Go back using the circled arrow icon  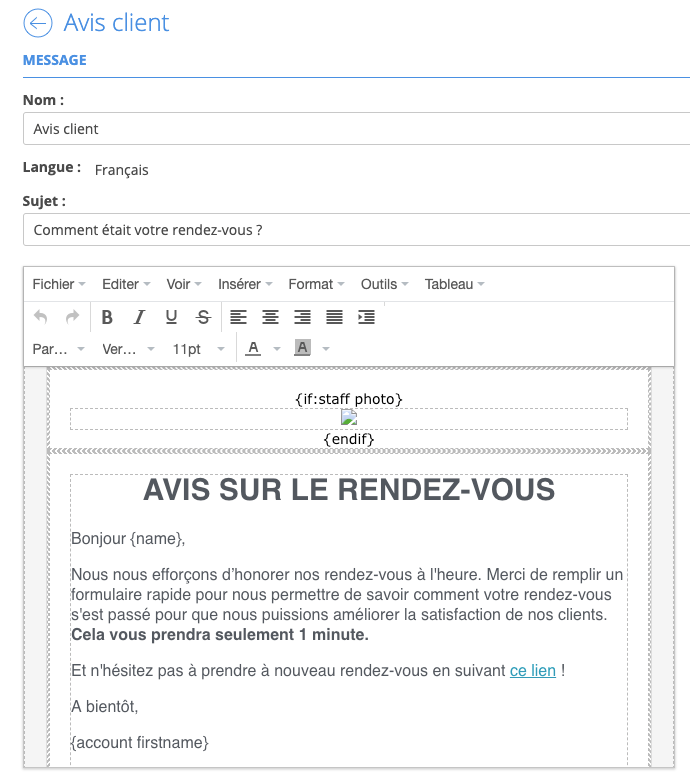(x=38, y=23)
